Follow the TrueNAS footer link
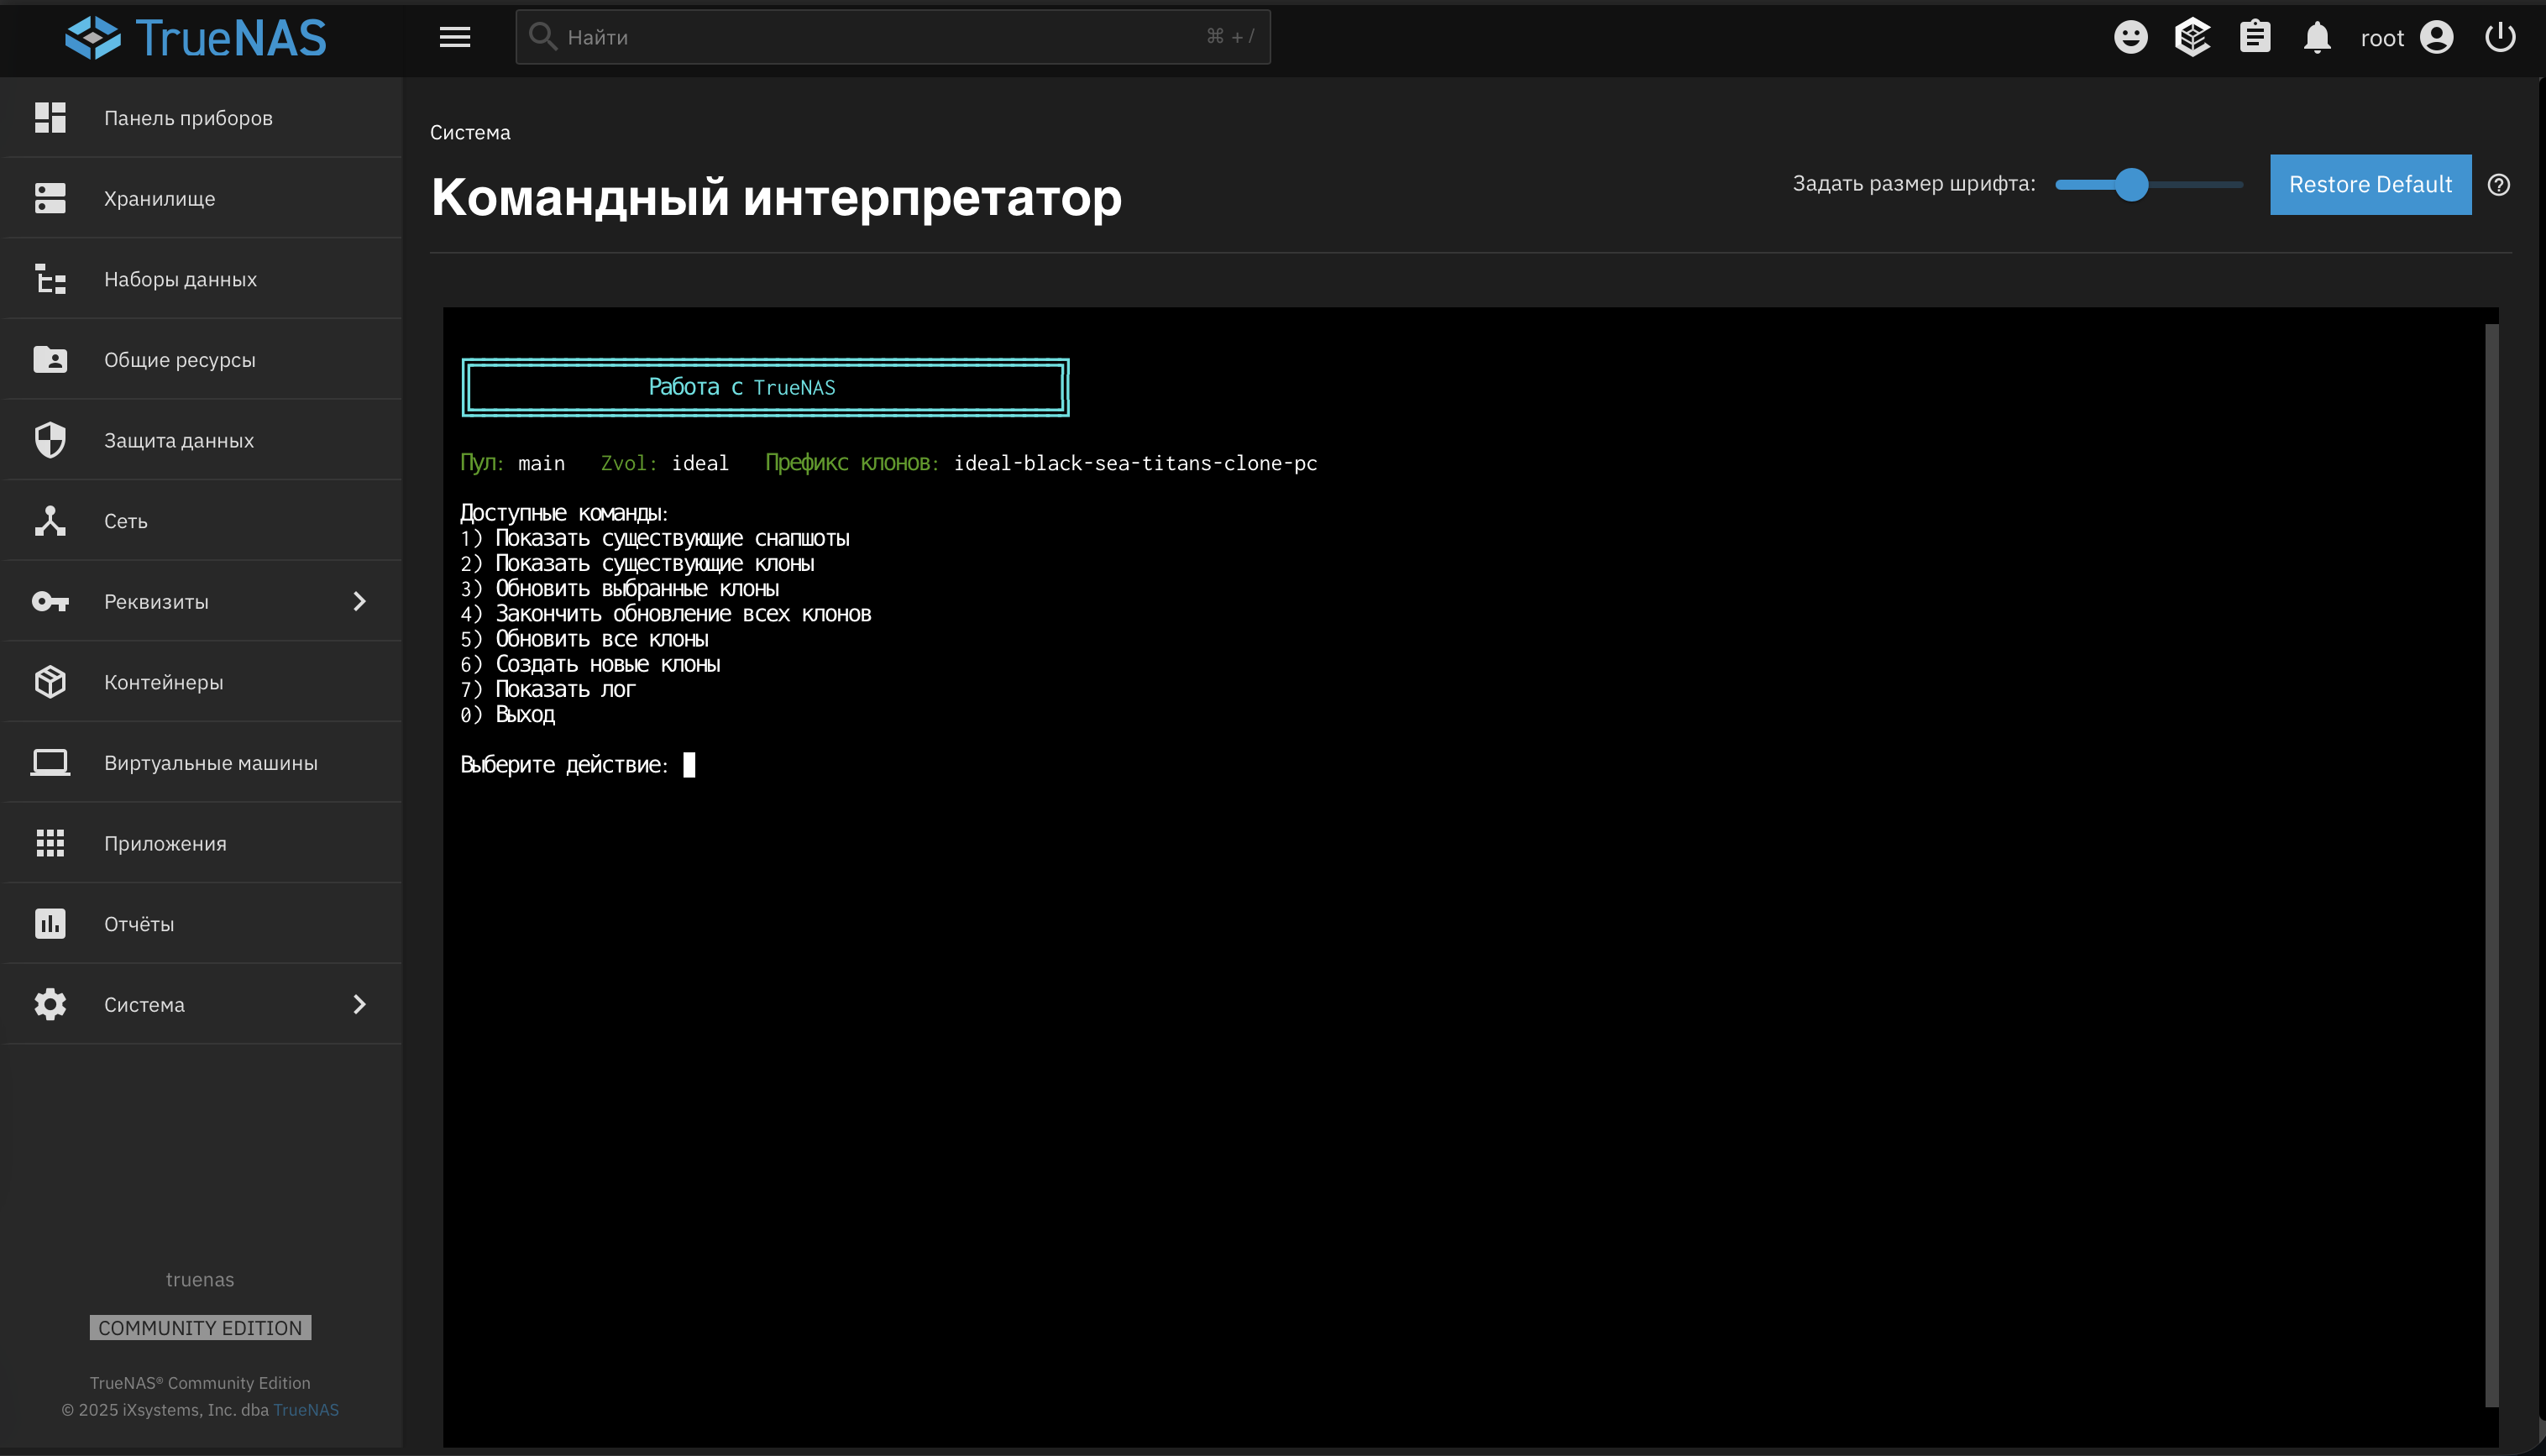Screen dimensions: 2546x1456 (x=306, y=1410)
